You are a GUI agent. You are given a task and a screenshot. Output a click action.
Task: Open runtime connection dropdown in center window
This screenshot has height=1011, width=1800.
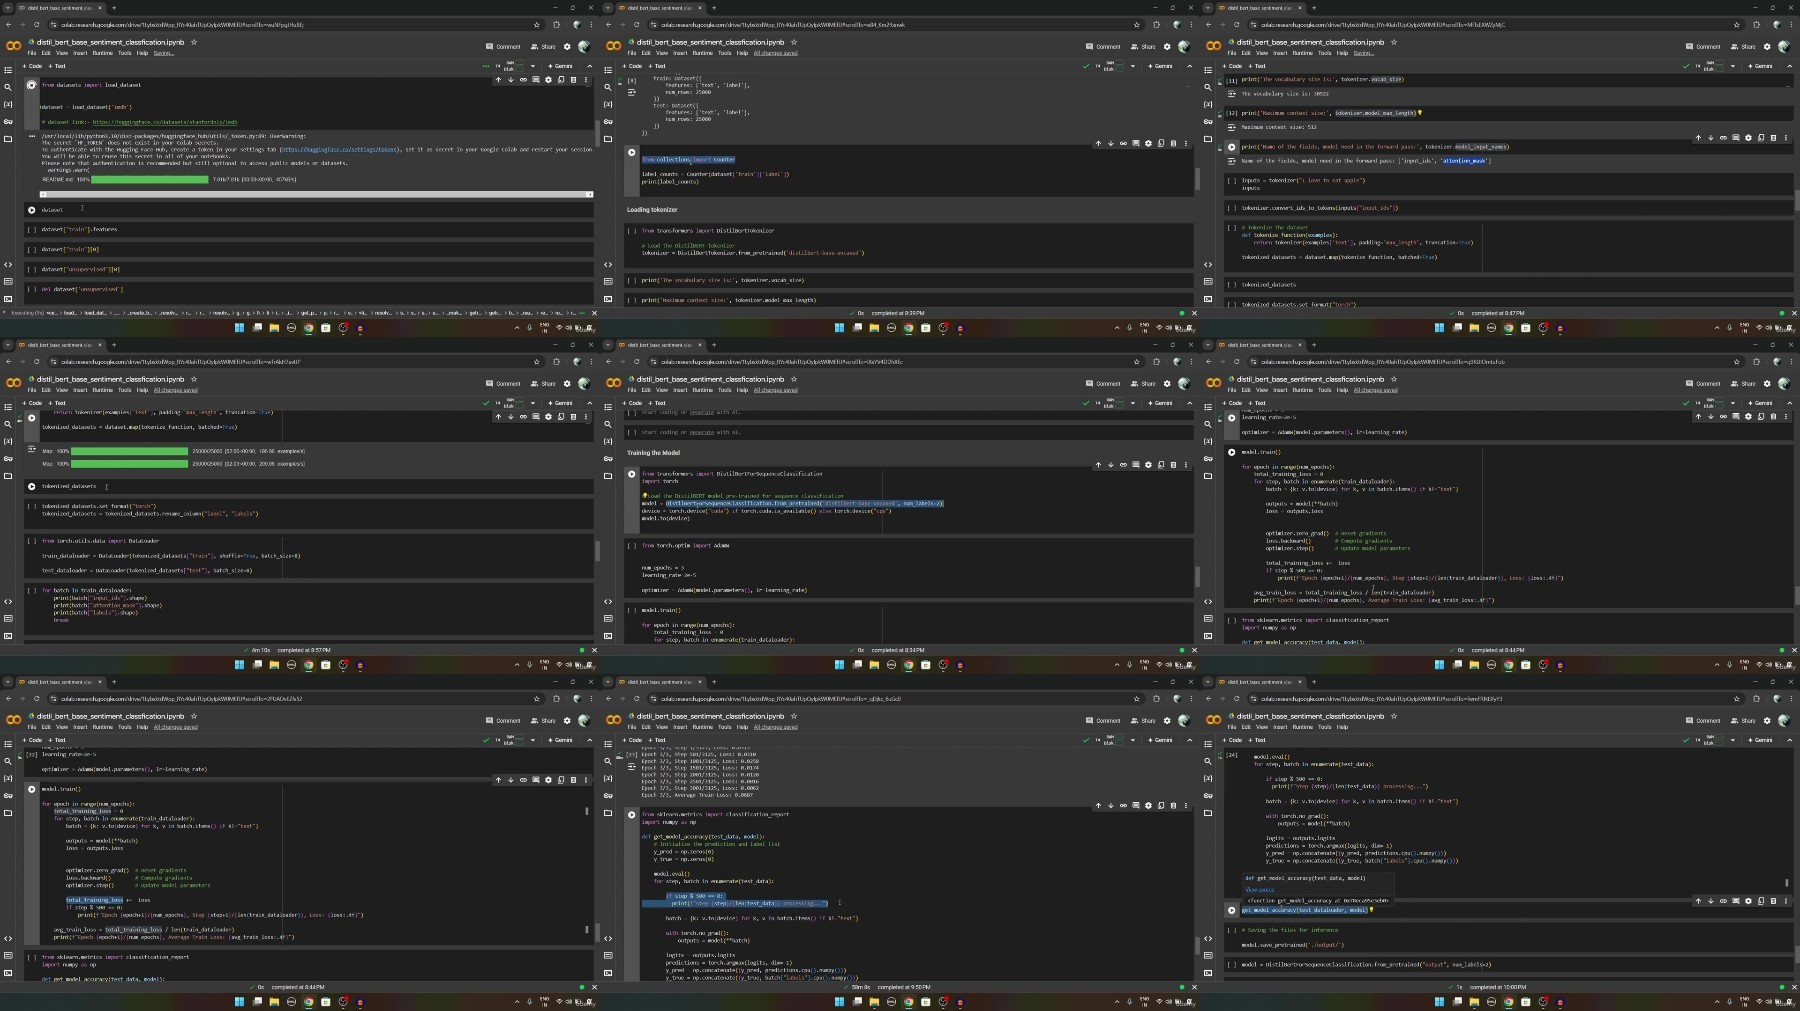1133,403
